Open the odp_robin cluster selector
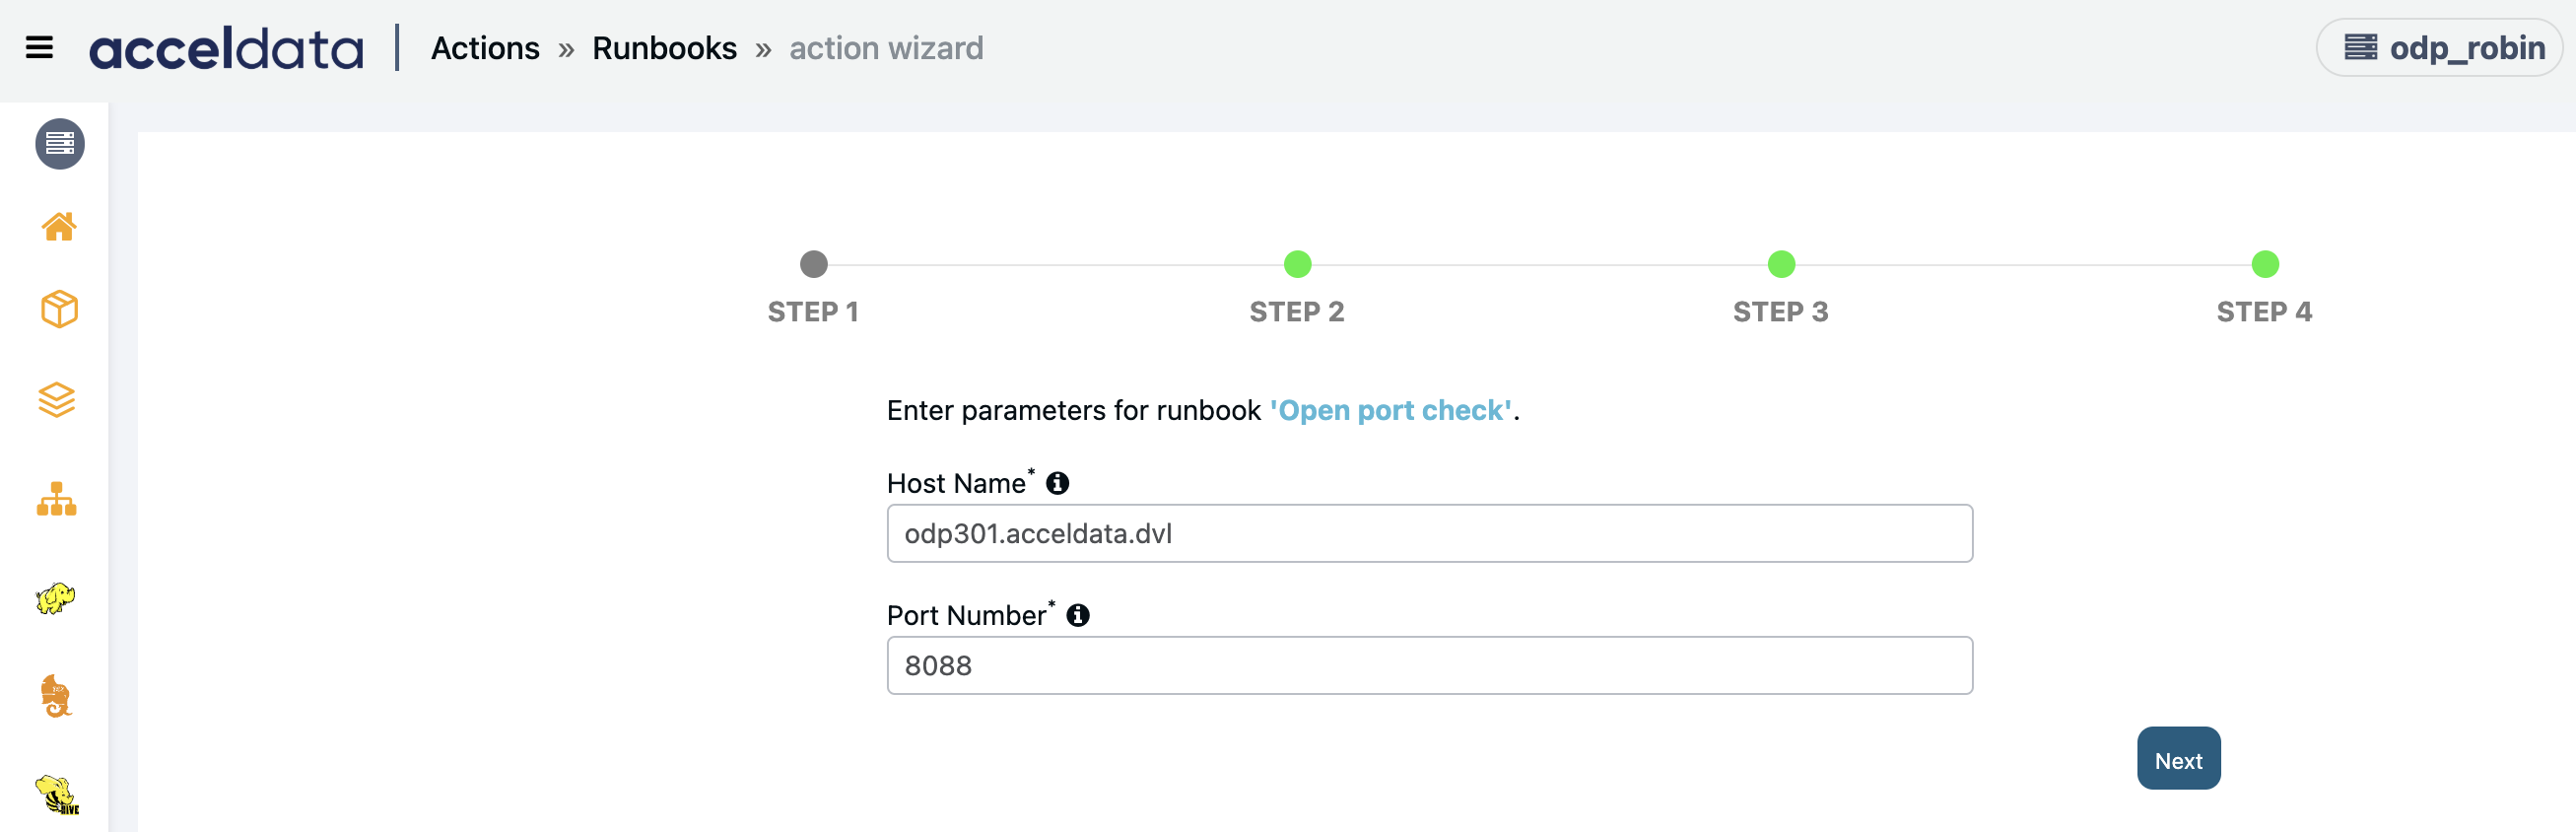The height and width of the screenshot is (832, 2576). coord(2440,47)
